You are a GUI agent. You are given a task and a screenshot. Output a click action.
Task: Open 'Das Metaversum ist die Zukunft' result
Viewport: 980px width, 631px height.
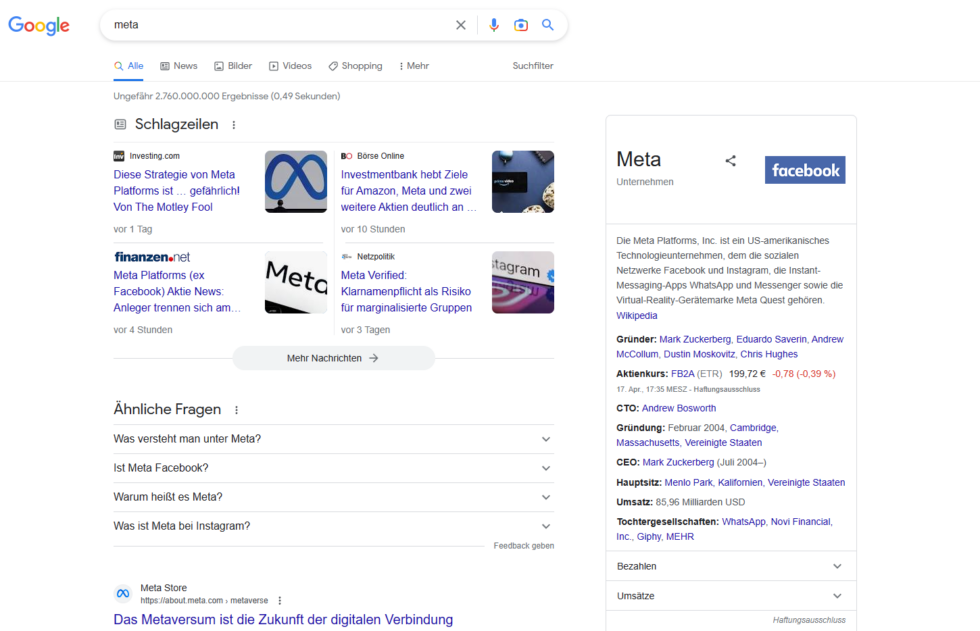283,620
